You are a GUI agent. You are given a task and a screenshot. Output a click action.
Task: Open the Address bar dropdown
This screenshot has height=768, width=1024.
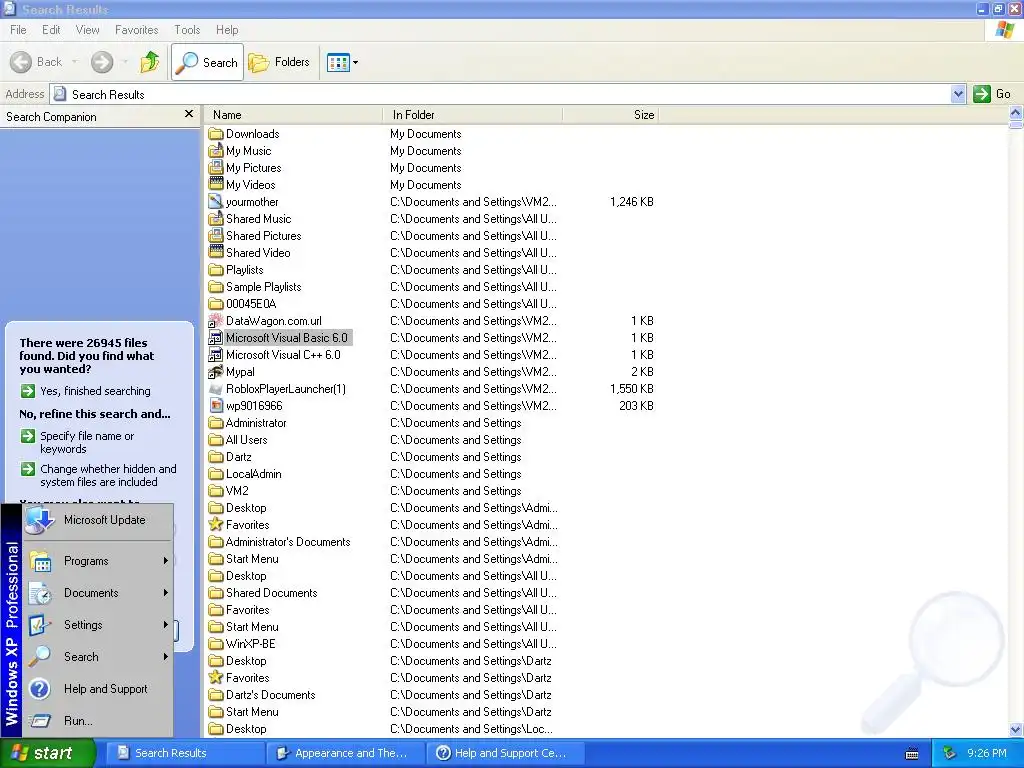pos(957,94)
